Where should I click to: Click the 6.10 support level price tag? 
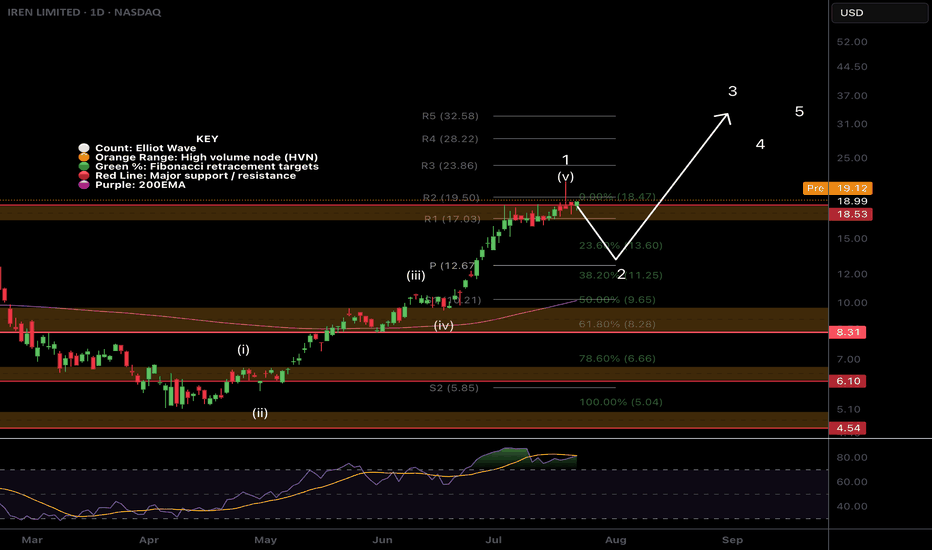[x=848, y=381]
